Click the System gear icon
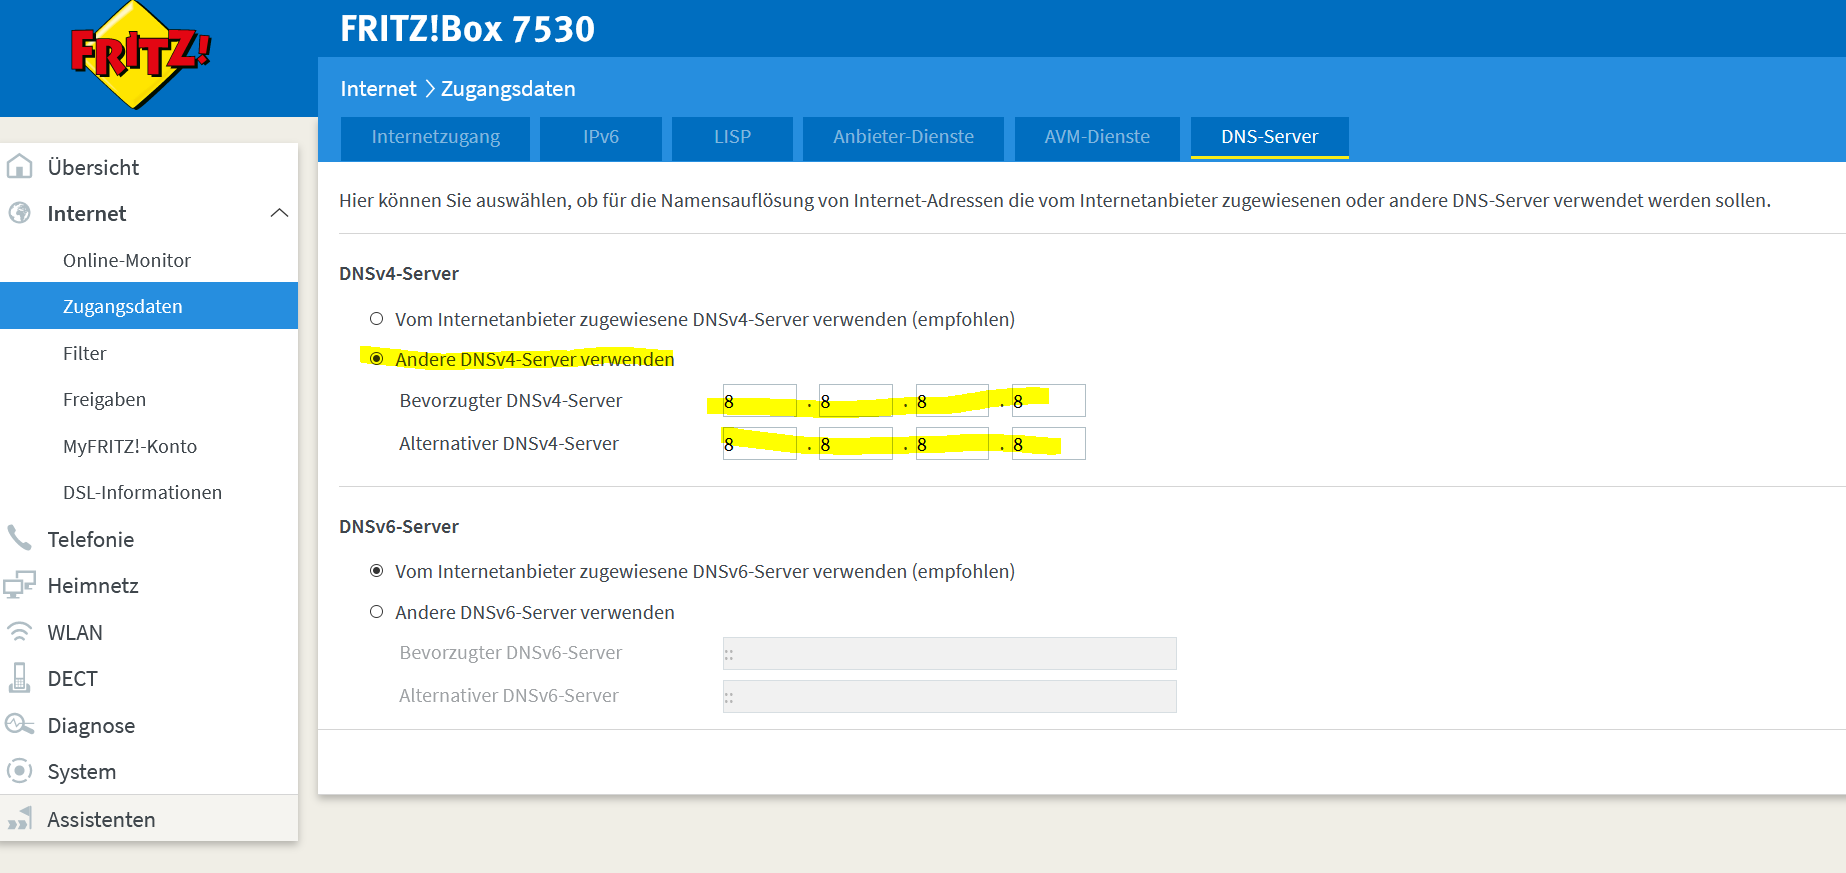The width and height of the screenshot is (1846, 873). [19, 771]
